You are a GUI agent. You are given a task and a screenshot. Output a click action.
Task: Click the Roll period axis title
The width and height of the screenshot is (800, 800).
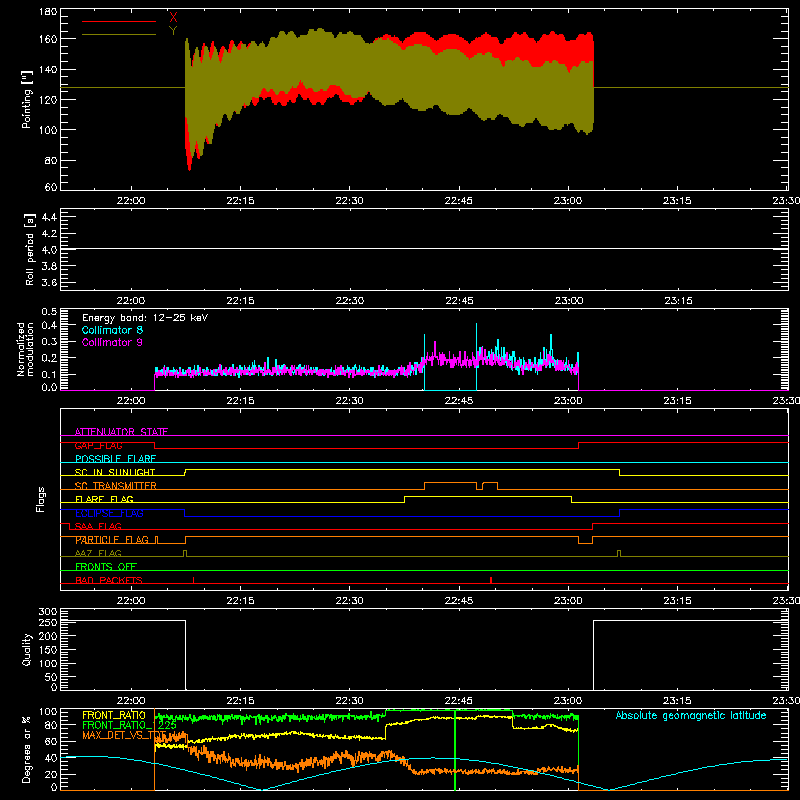pyautogui.click(x=30, y=249)
